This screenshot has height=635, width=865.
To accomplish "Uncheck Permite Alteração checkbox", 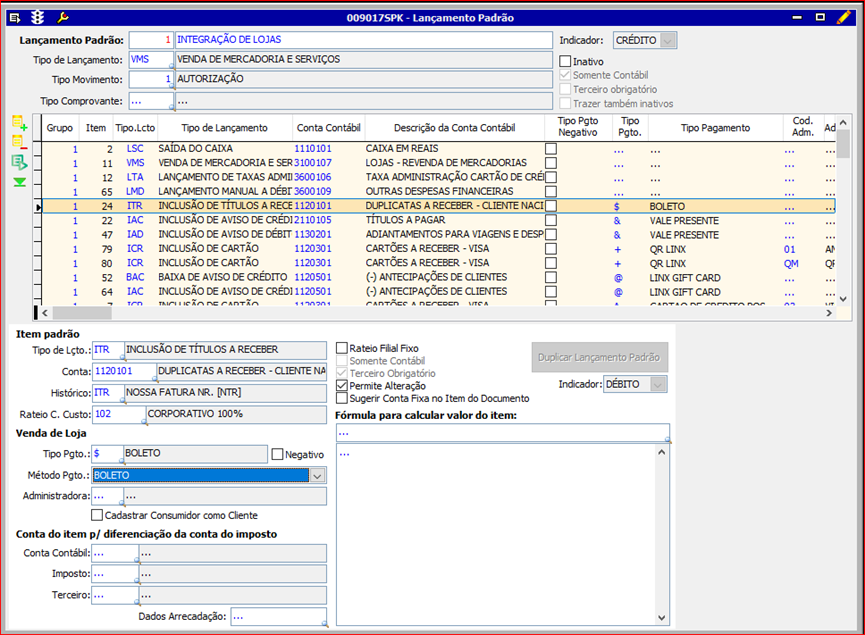I will [x=343, y=386].
